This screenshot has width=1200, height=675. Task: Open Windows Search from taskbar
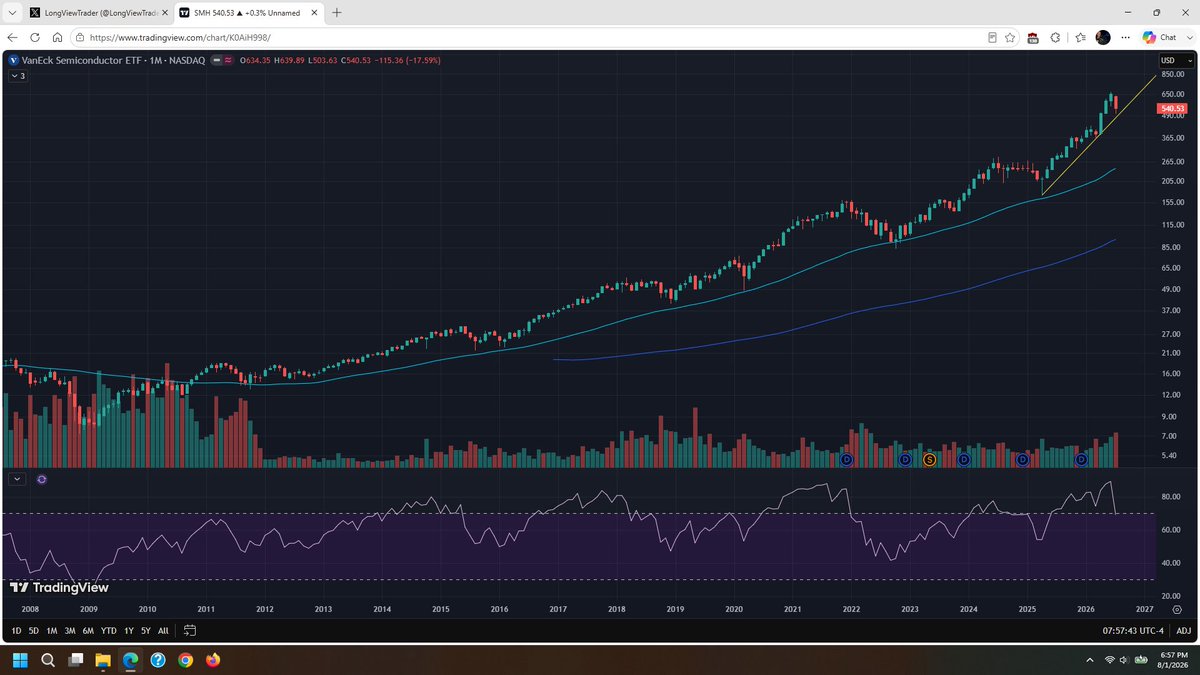[x=47, y=660]
